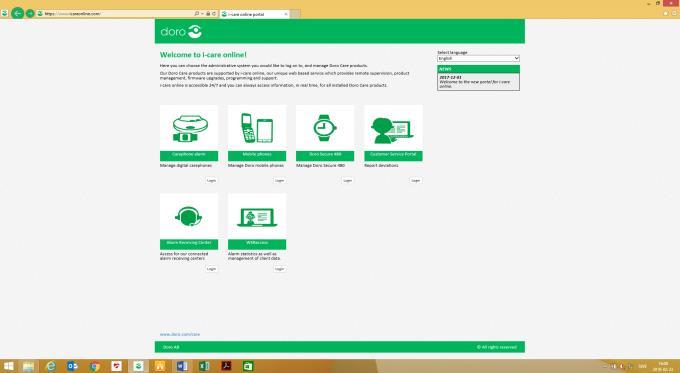Click Login under Manage Doro mobile phones

click(279, 180)
